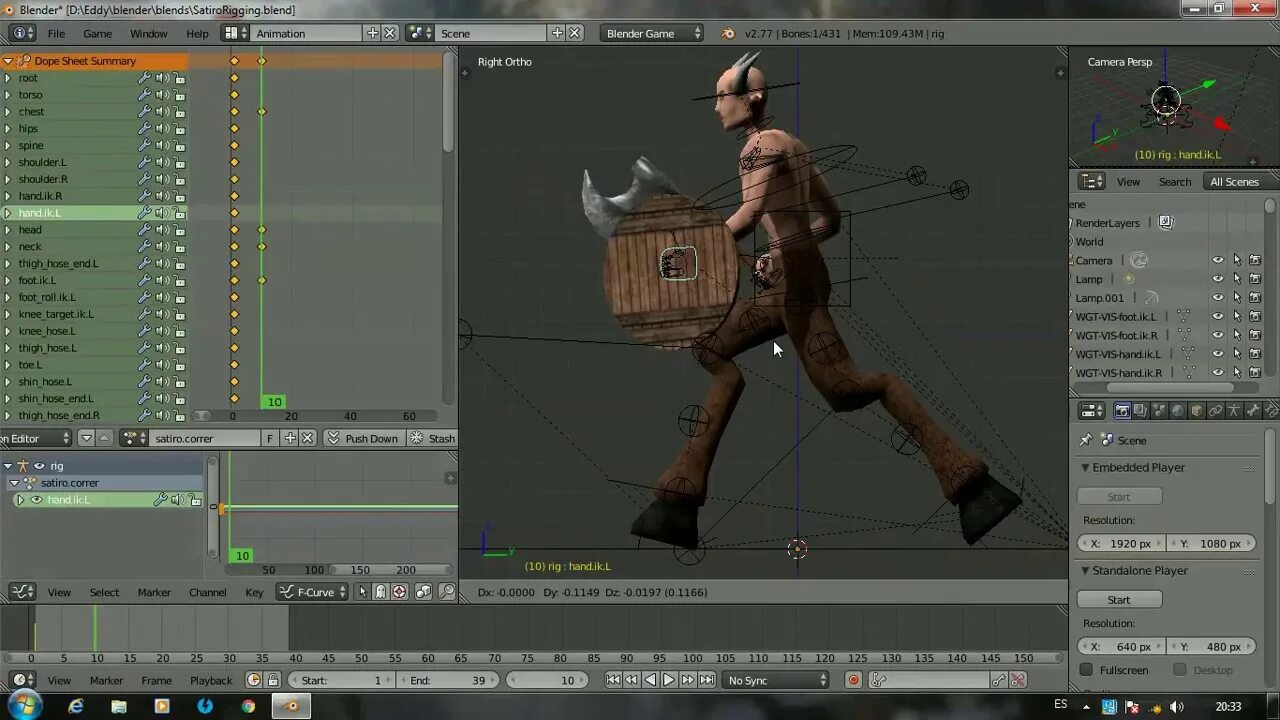Screen dimensions: 1280x720
Task: Toggle lock on the neck channel
Action: 179,247
